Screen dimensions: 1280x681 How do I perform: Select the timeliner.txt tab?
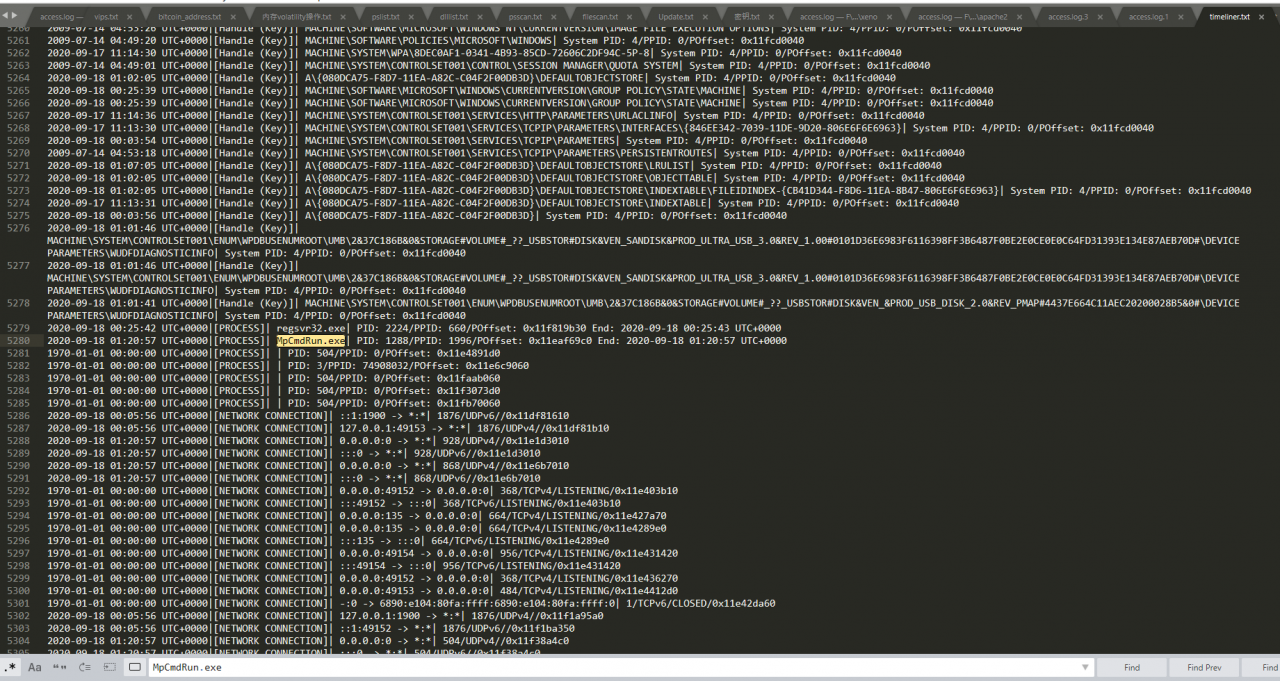(1229, 17)
